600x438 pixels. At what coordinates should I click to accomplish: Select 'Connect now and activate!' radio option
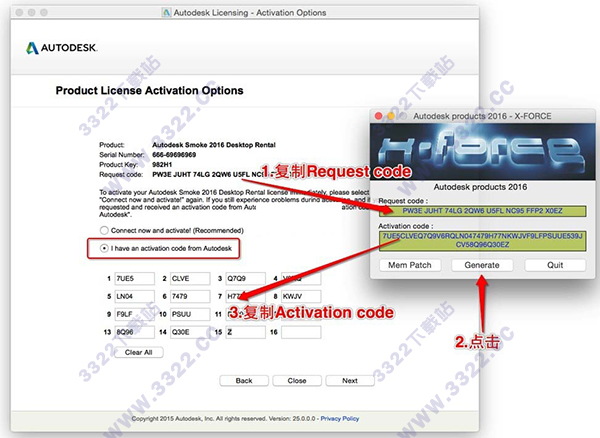[x=104, y=230]
